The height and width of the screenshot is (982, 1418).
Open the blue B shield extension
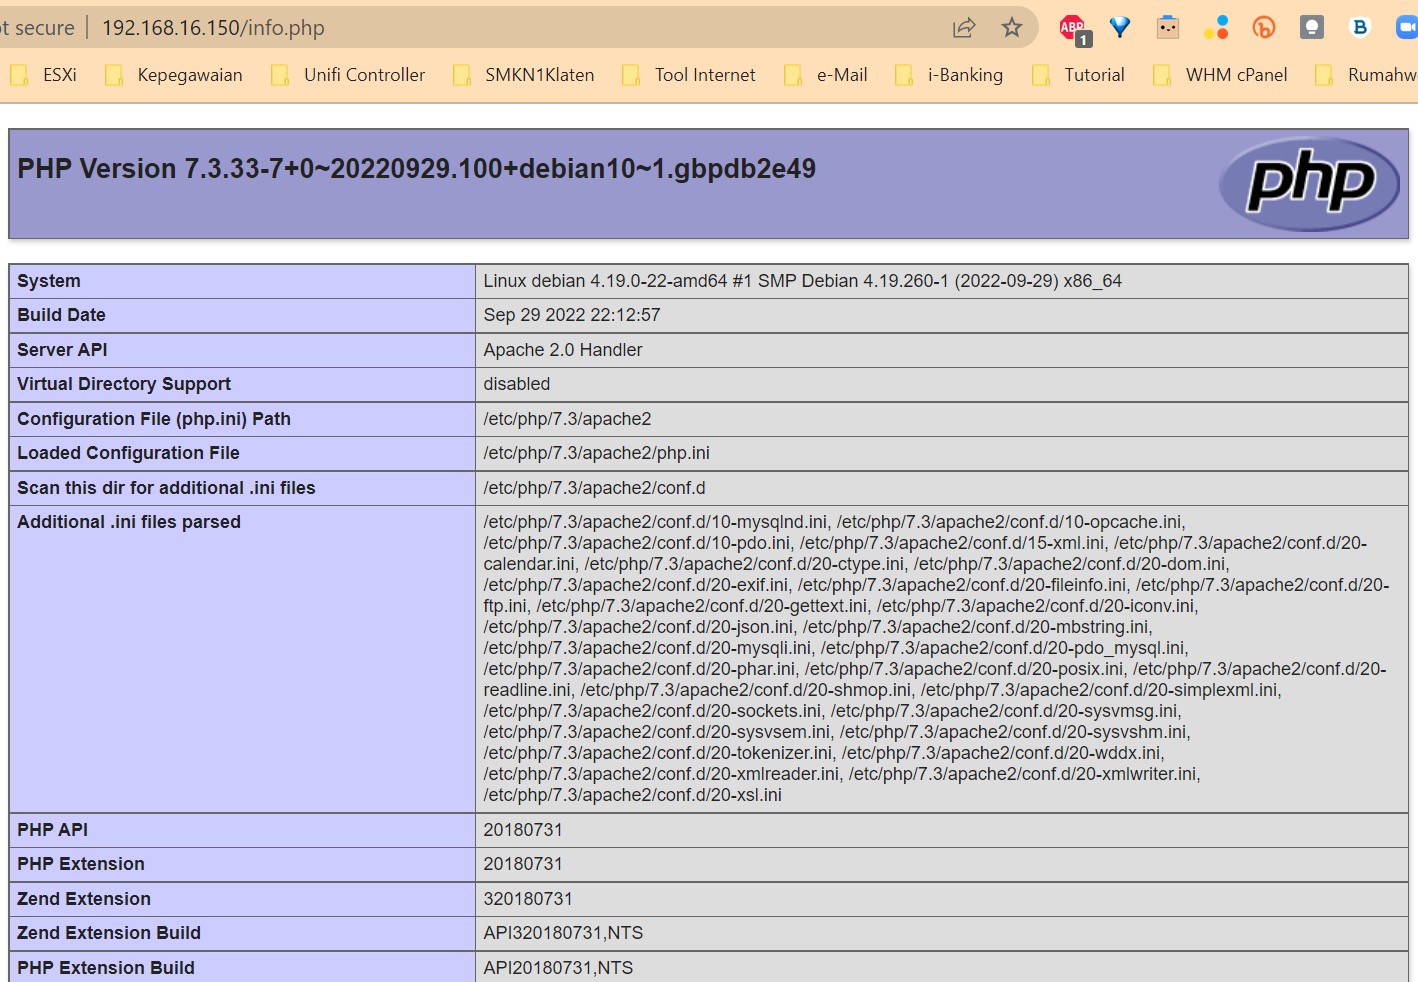click(1360, 28)
